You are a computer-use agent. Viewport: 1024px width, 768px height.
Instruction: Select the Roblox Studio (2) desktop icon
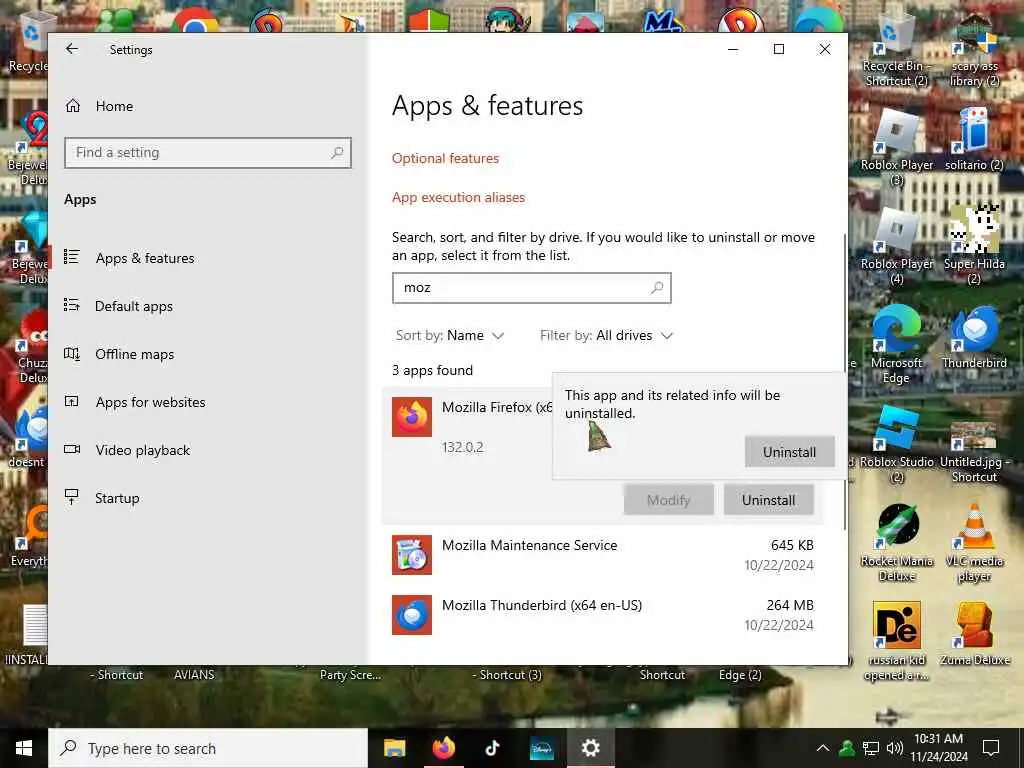[x=897, y=444]
